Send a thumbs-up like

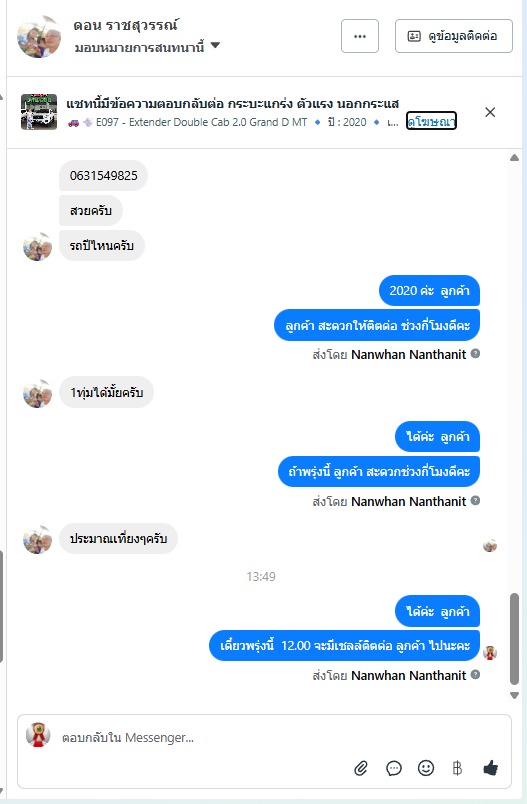pyautogui.click(x=491, y=768)
